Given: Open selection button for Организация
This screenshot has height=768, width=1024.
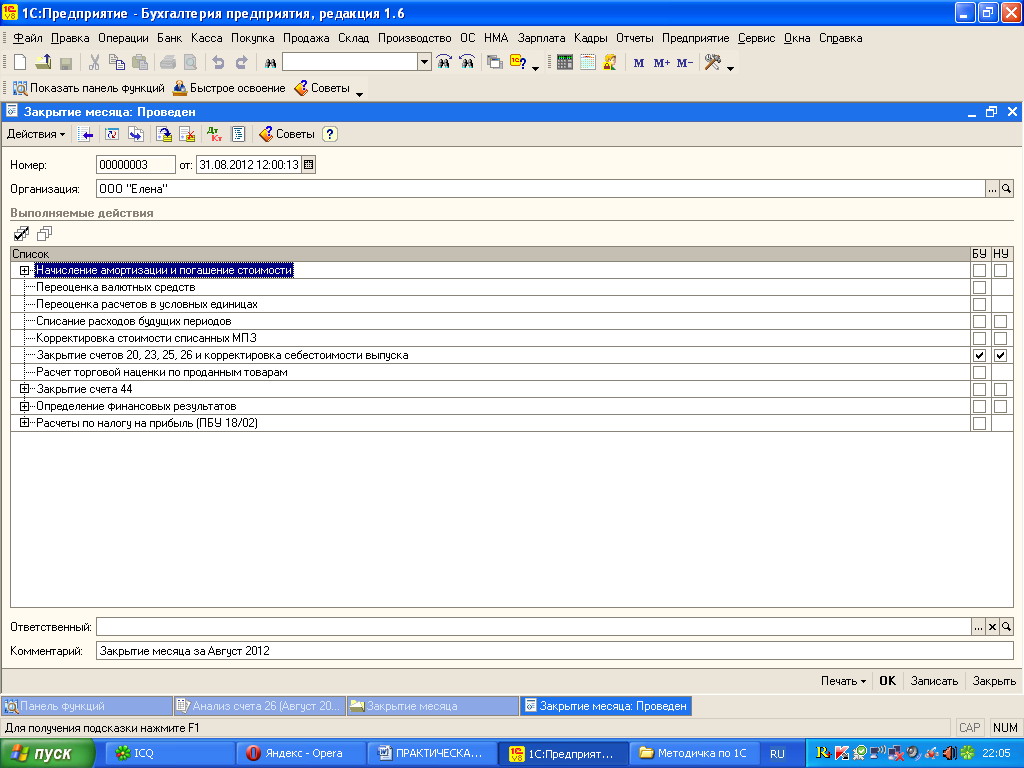Looking at the screenshot, I should pyautogui.click(x=992, y=189).
